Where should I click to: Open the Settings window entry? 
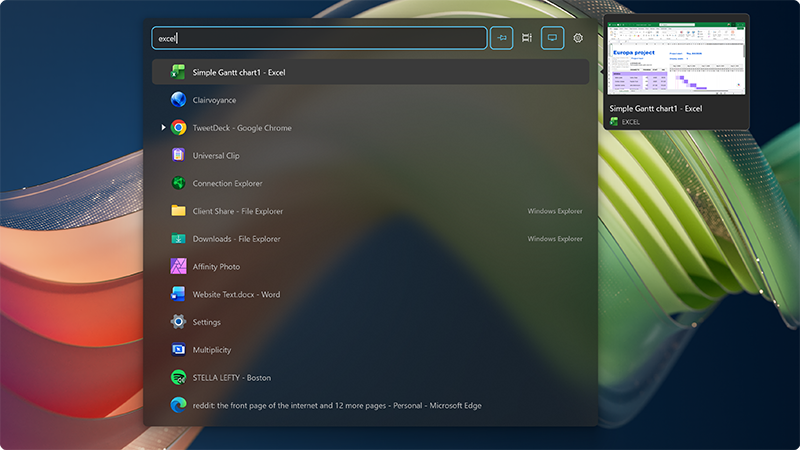pyautogui.click(x=370, y=322)
